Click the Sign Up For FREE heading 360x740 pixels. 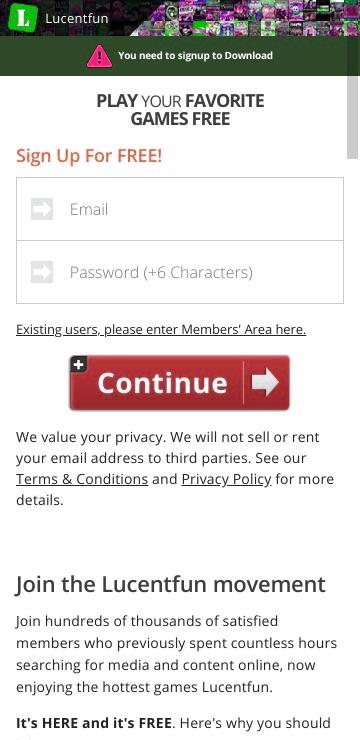pos(89,156)
